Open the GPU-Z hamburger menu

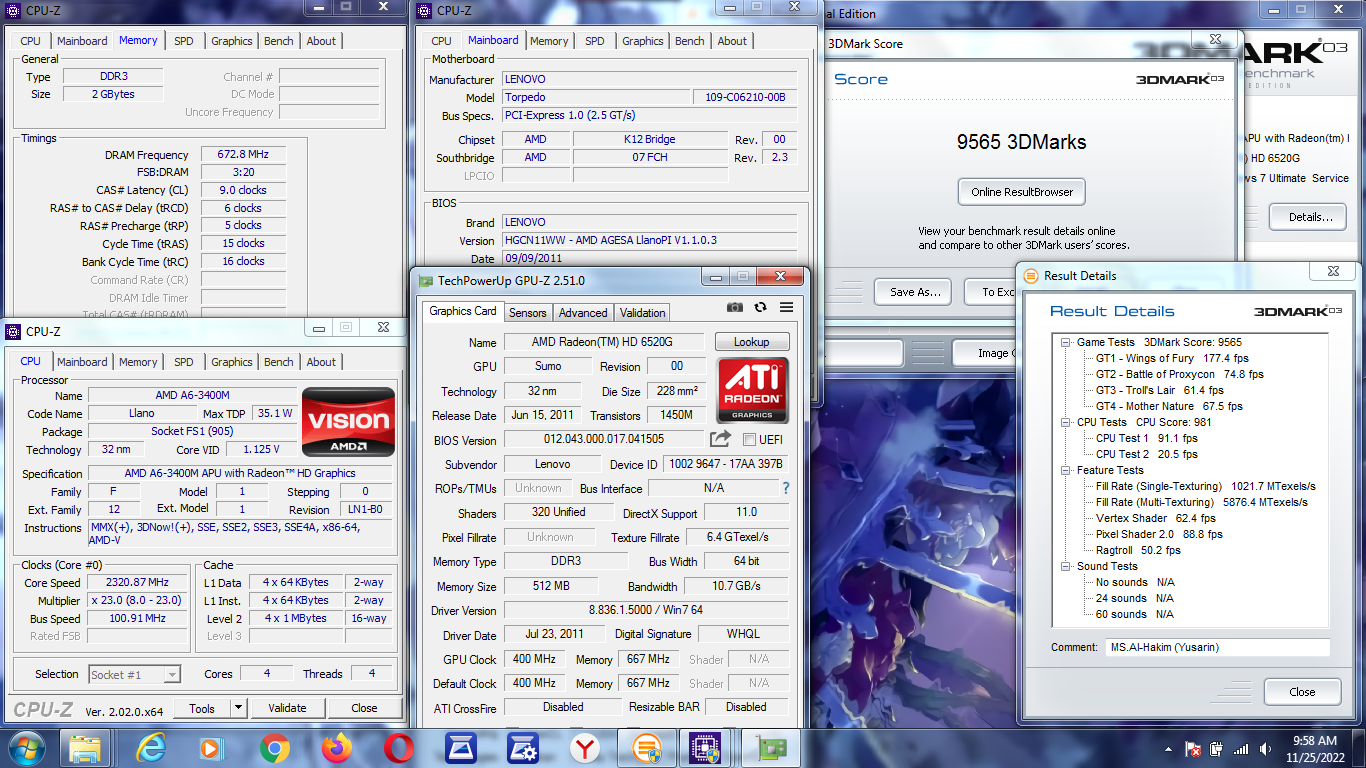(786, 308)
